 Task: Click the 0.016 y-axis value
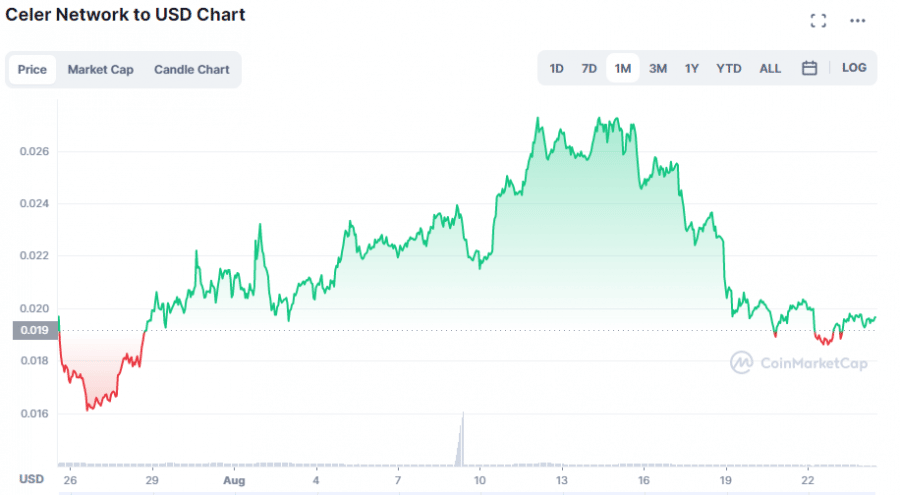click(x=34, y=413)
